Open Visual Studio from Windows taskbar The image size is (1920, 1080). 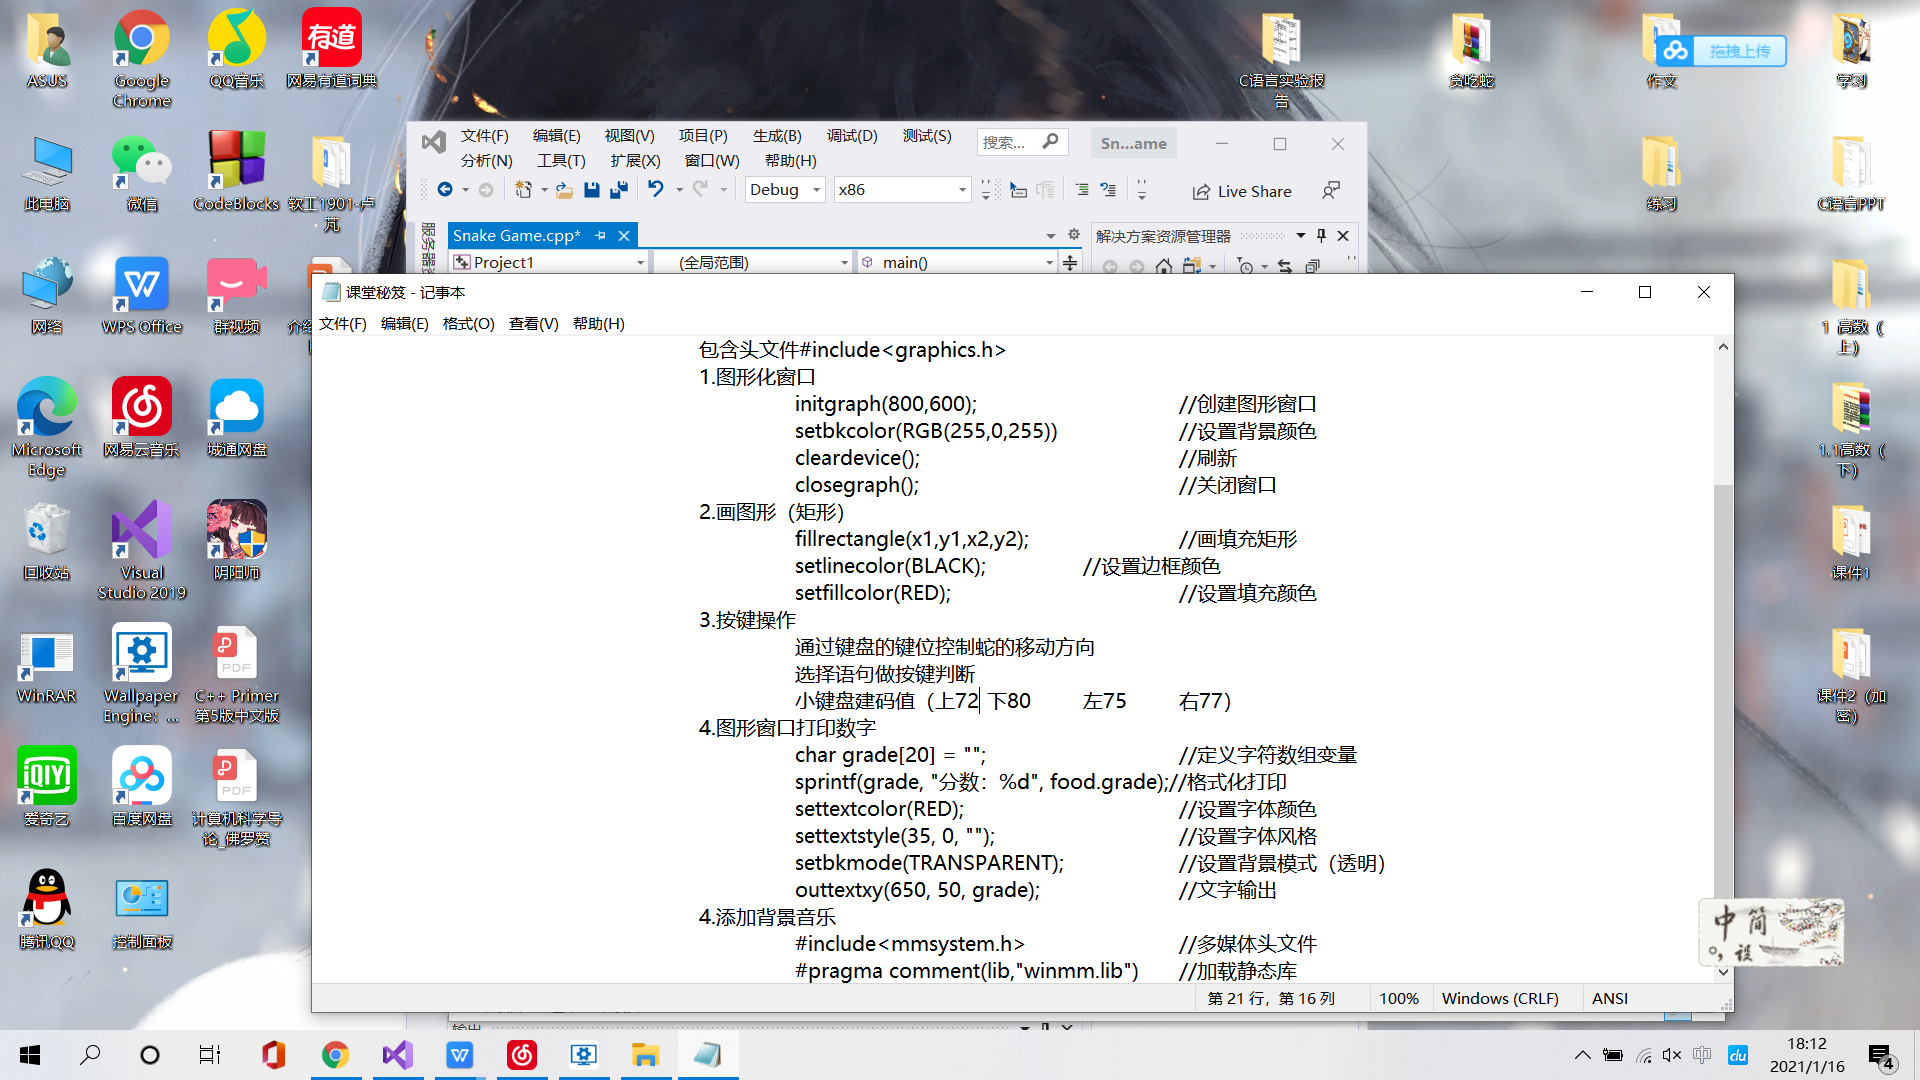click(x=397, y=1055)
